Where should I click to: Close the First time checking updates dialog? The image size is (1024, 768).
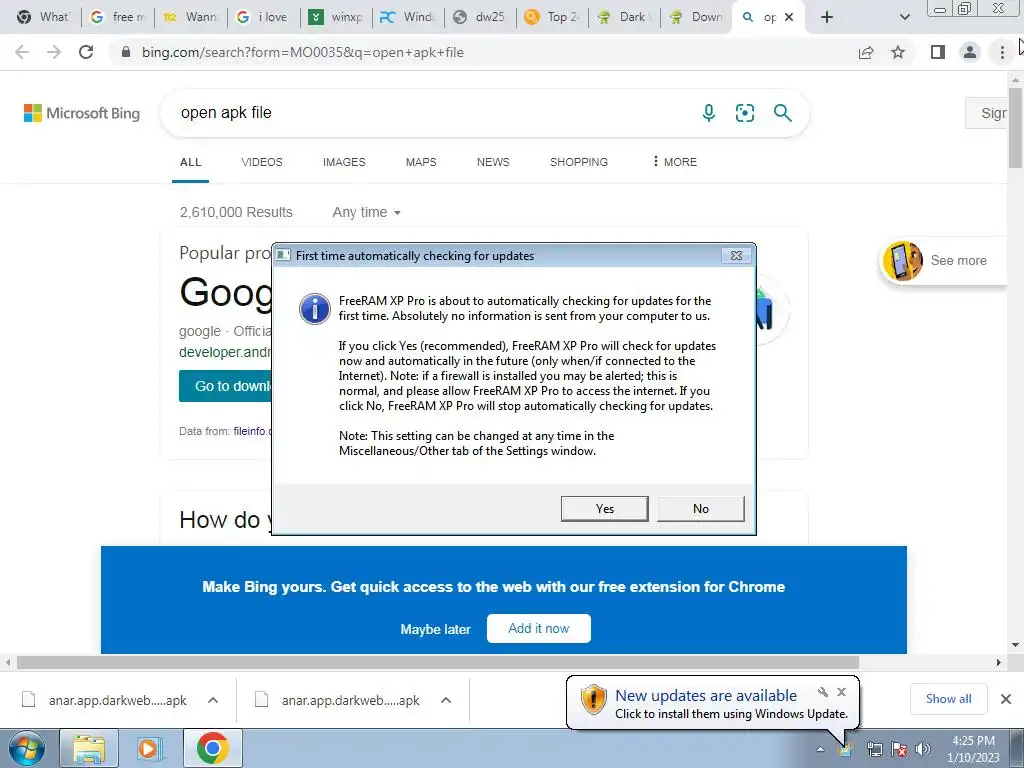[736, 255]
